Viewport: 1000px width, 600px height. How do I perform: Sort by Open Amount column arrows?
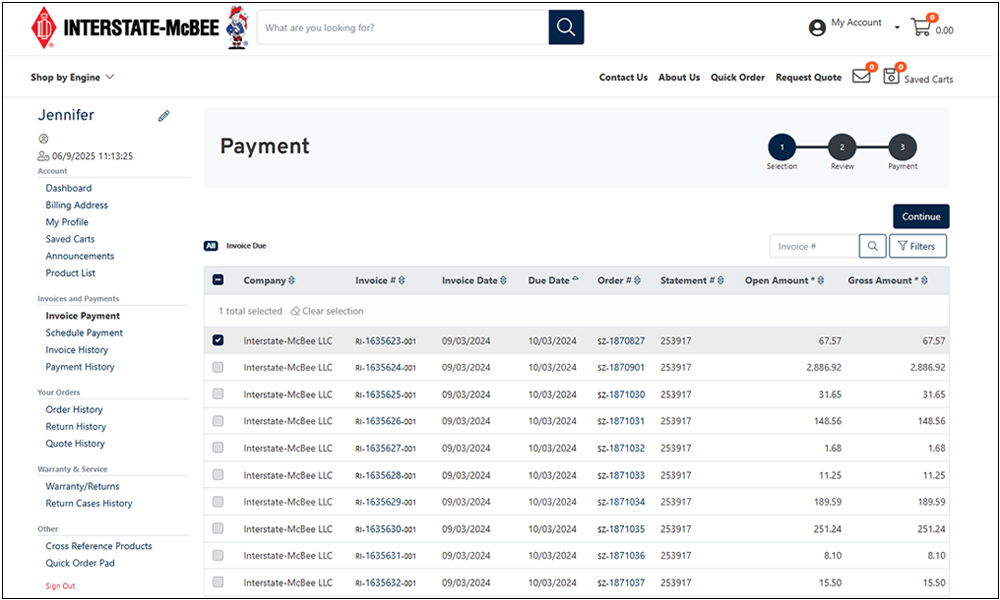821,281
